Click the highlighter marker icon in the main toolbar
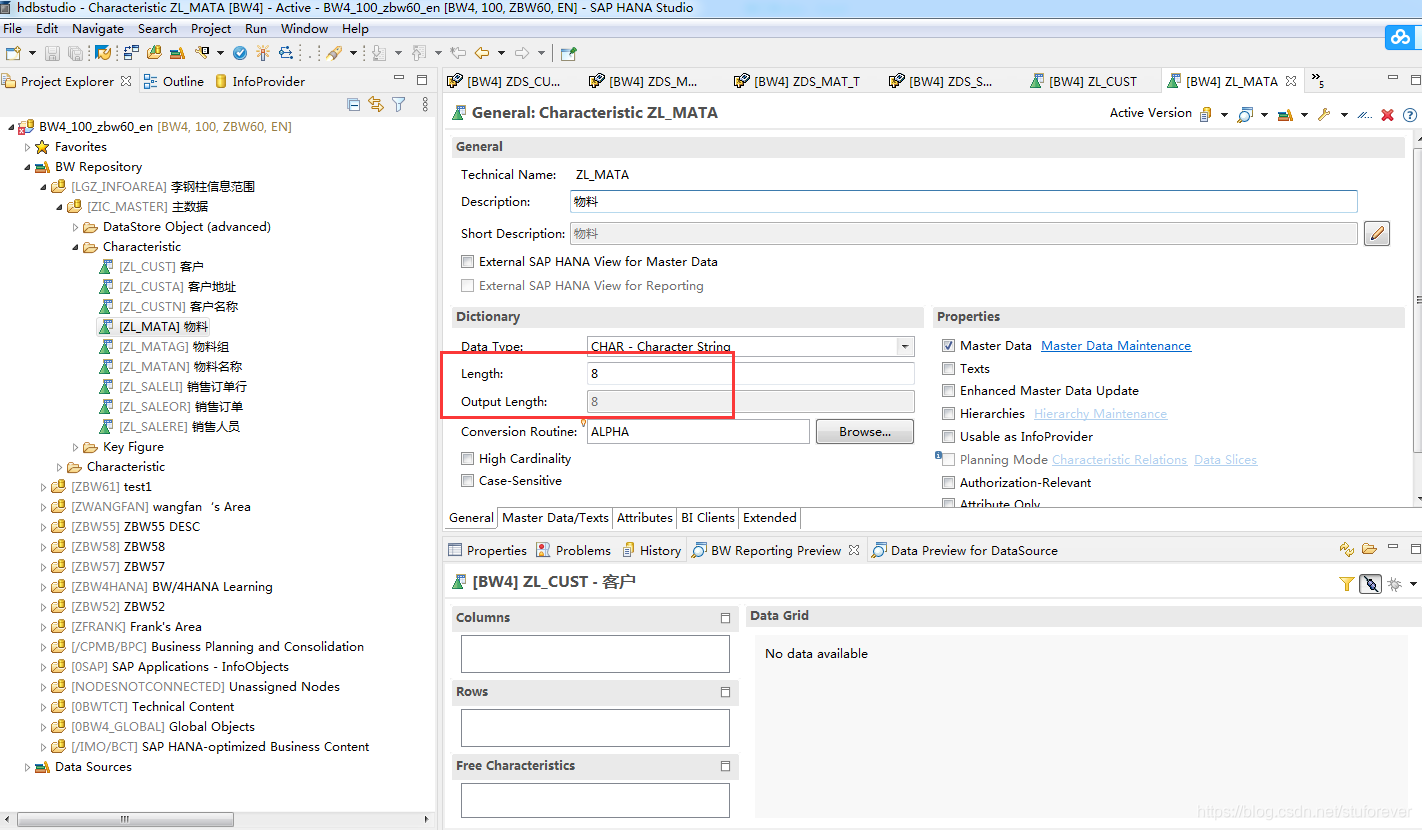 (x=334, y=53)
